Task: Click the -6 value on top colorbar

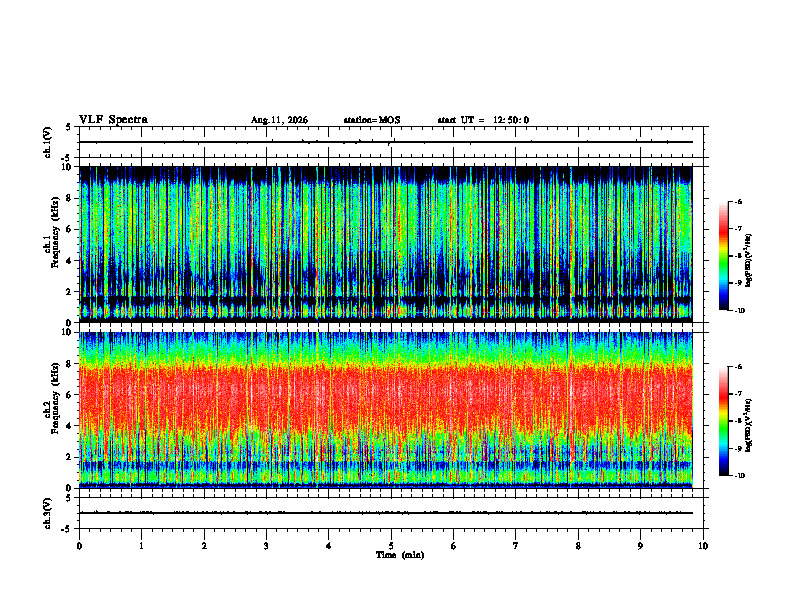Action: pyautogui.click(x=737, y=201)
